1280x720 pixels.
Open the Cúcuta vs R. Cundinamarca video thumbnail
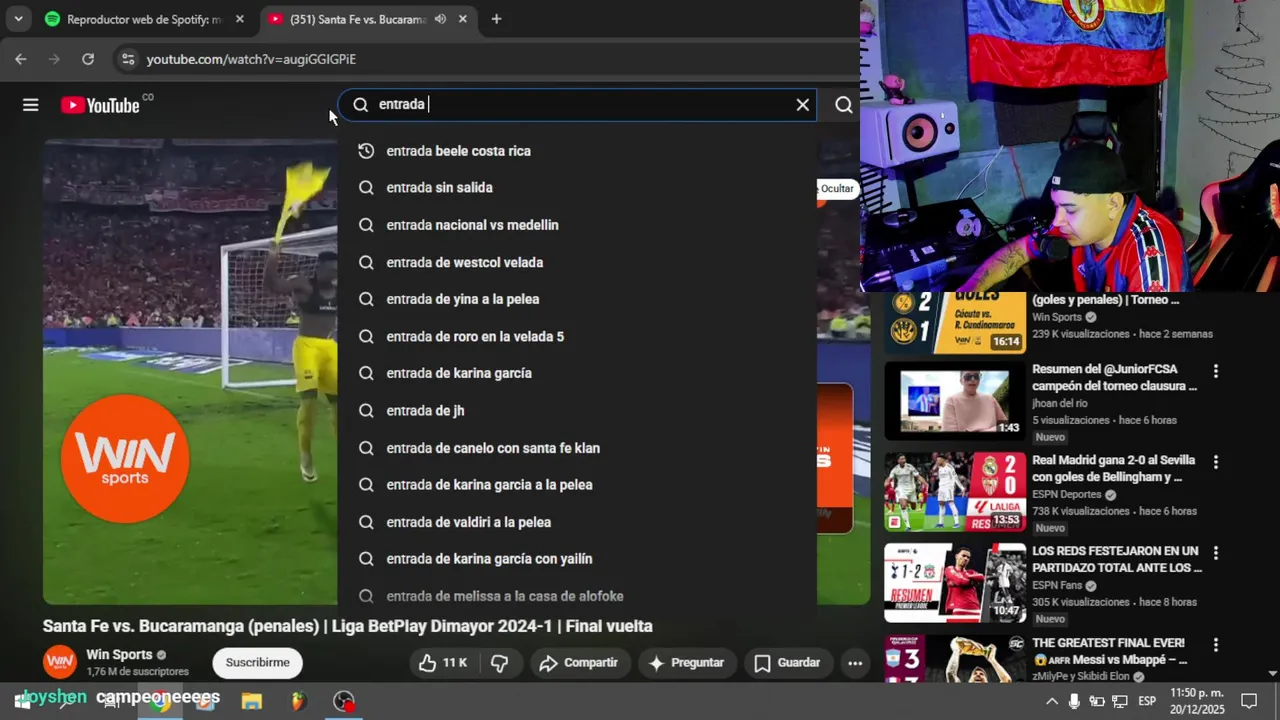pyautogui.click(x=954, y=323)
